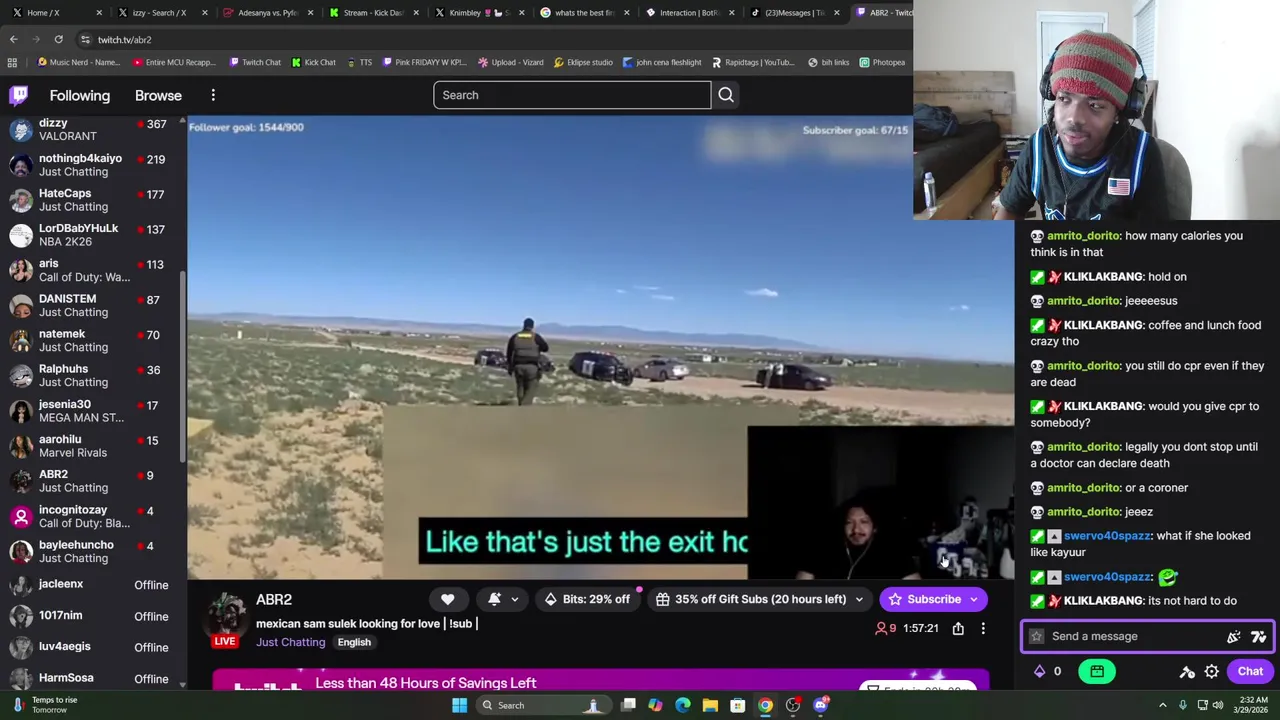Click the magnifier button beside the search field

(x=726, y=95)
